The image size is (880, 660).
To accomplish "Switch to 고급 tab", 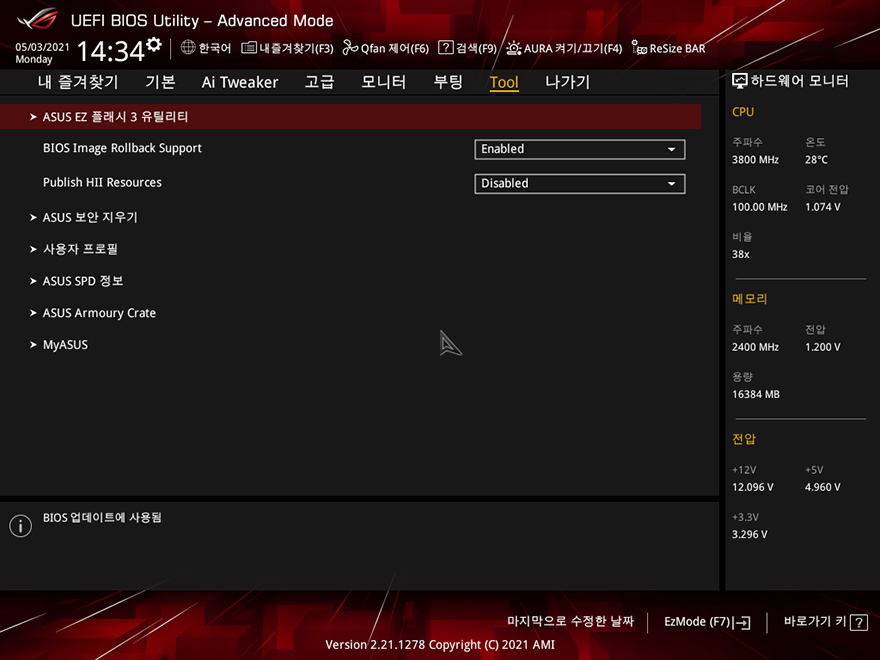I will [319, 82].
